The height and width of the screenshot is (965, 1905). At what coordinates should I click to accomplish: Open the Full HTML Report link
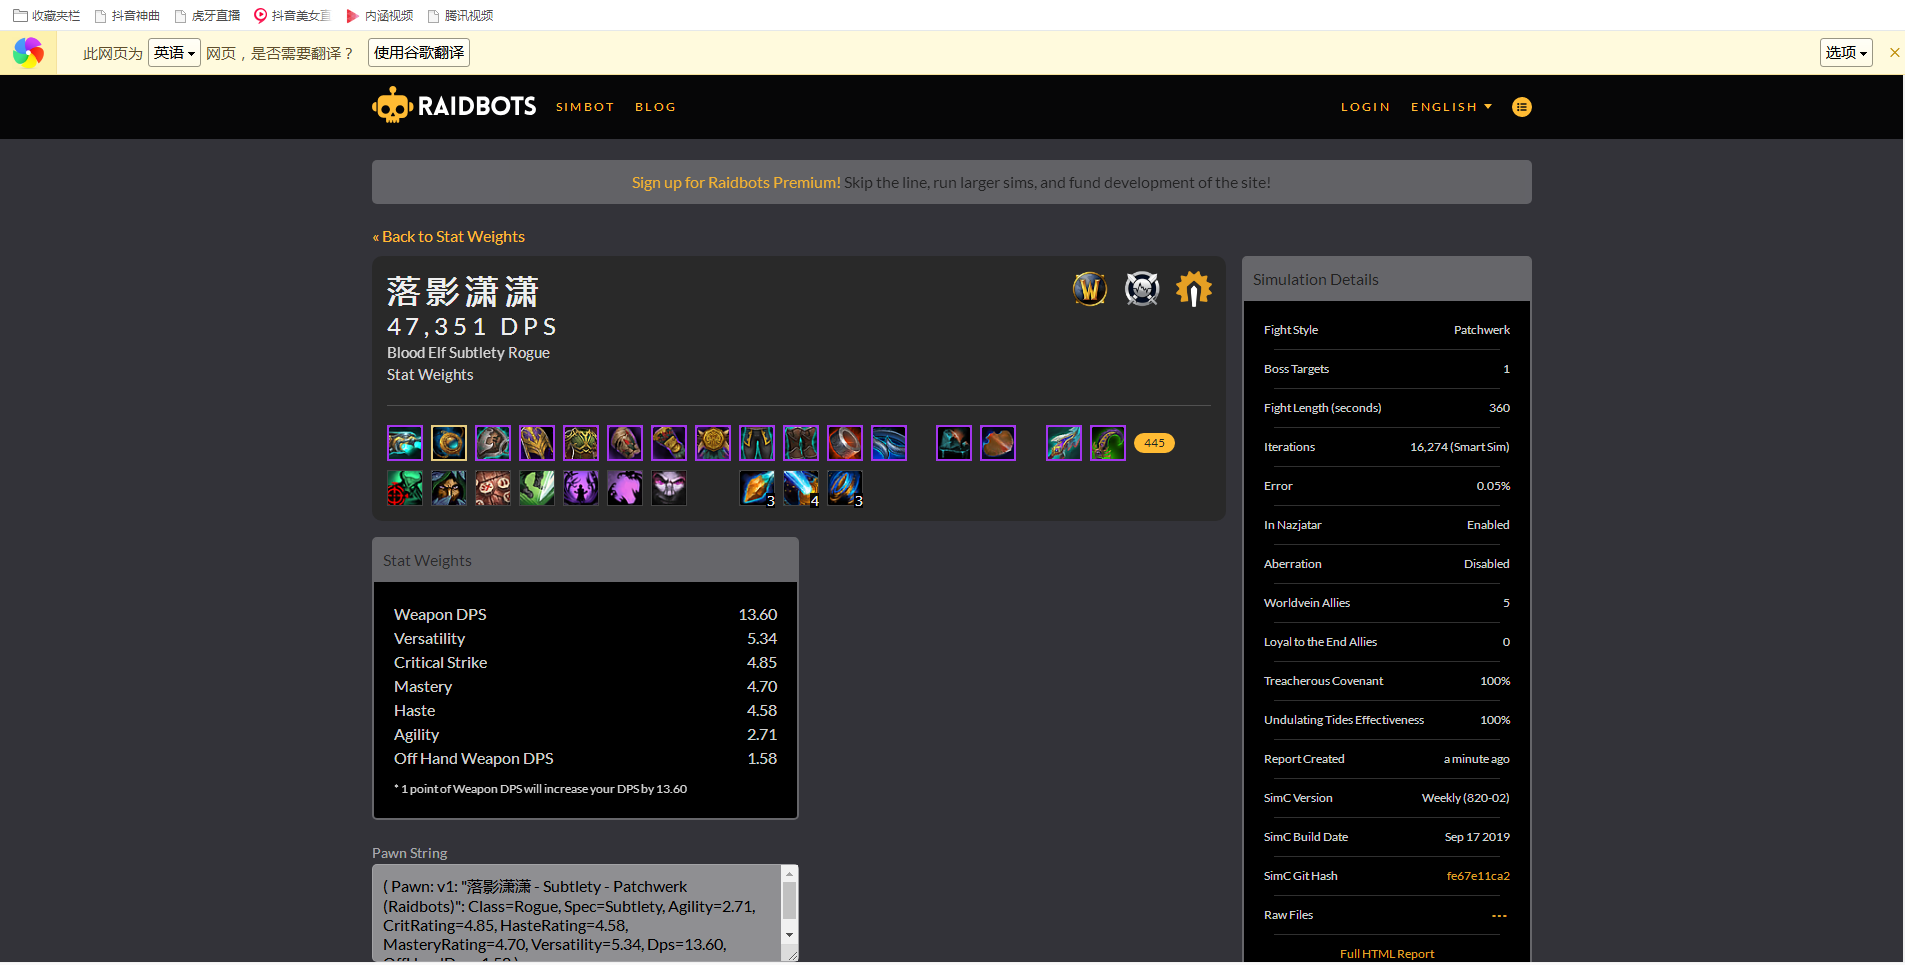coord(1387,954)
